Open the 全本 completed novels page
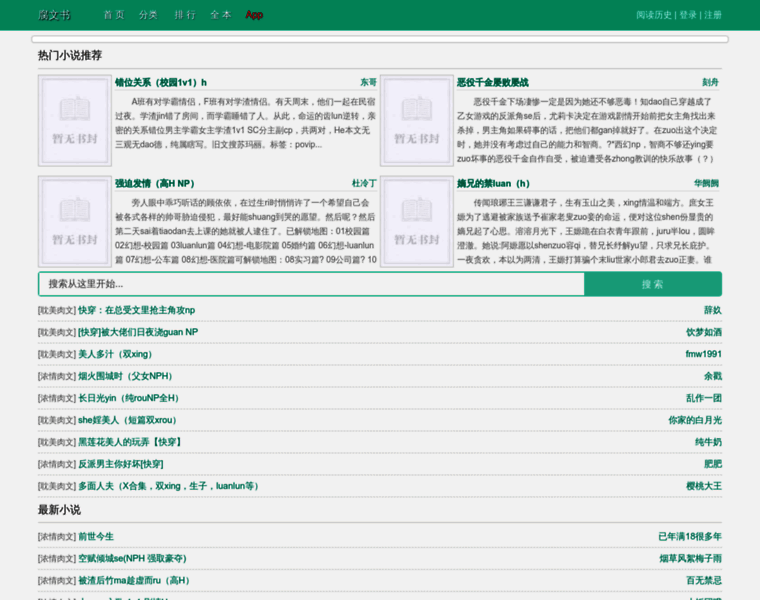This screenshot has height=600, width=760. click(220, 15)
